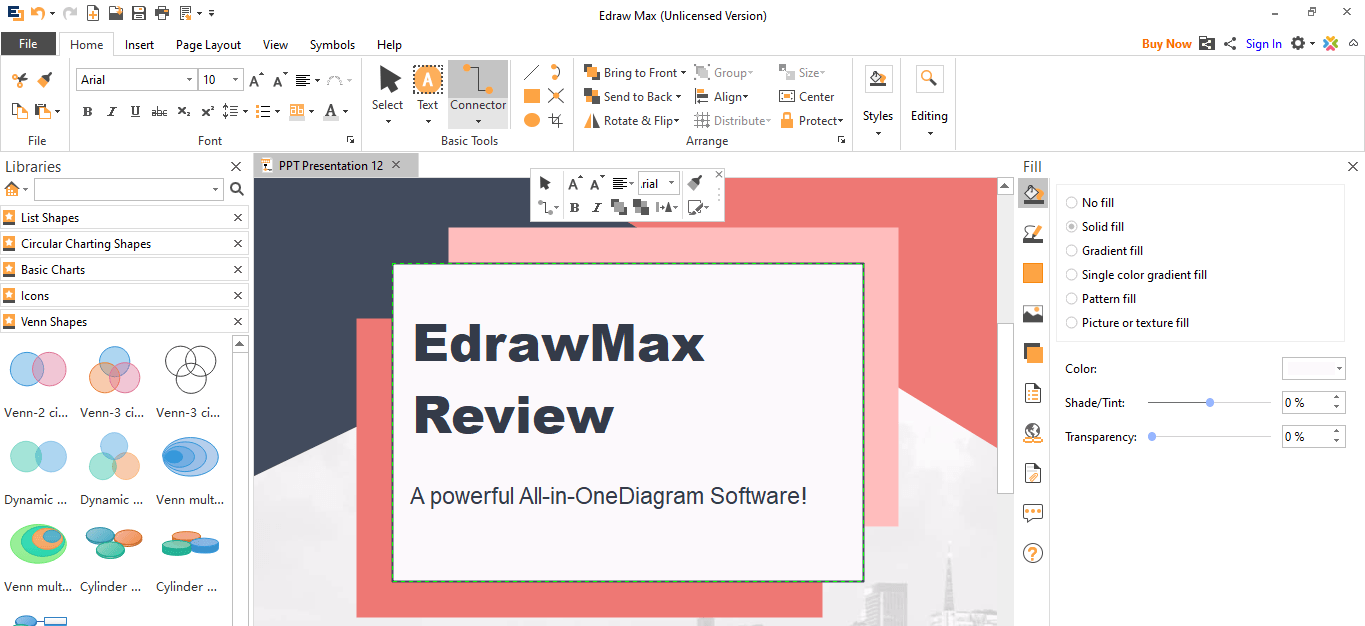This screenshot has height=626, width=1365.
Task: Click the Cut scissors icon
Action: coord(19,80)
